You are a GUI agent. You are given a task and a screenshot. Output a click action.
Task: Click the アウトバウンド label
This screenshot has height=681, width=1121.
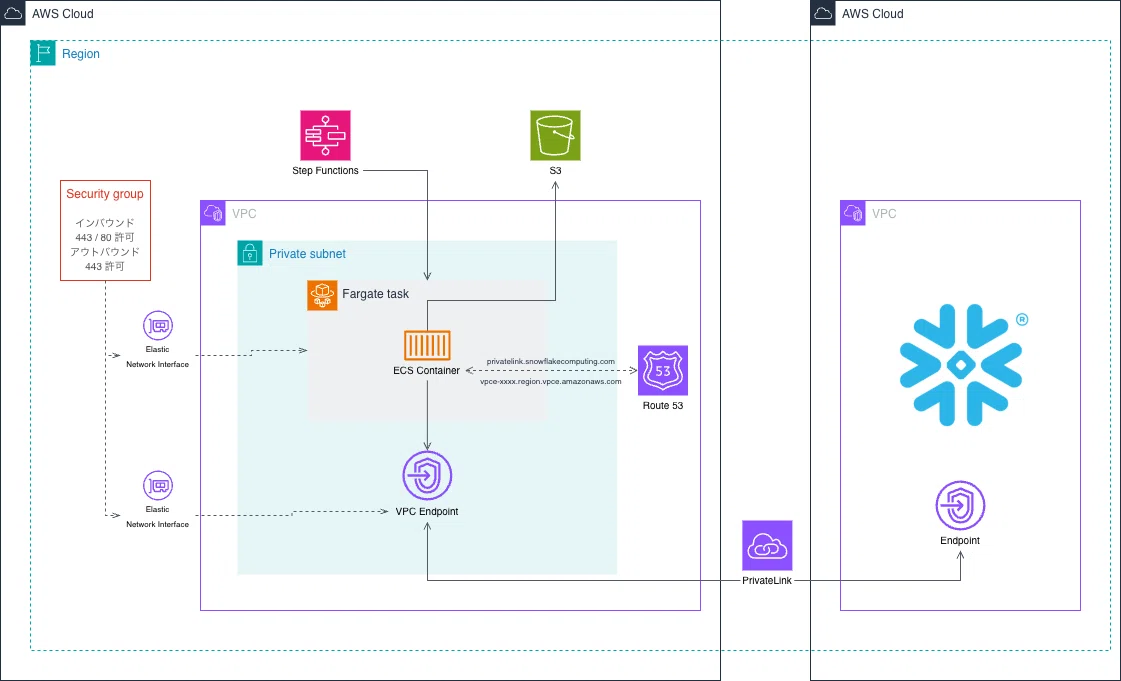pos(105,252)
